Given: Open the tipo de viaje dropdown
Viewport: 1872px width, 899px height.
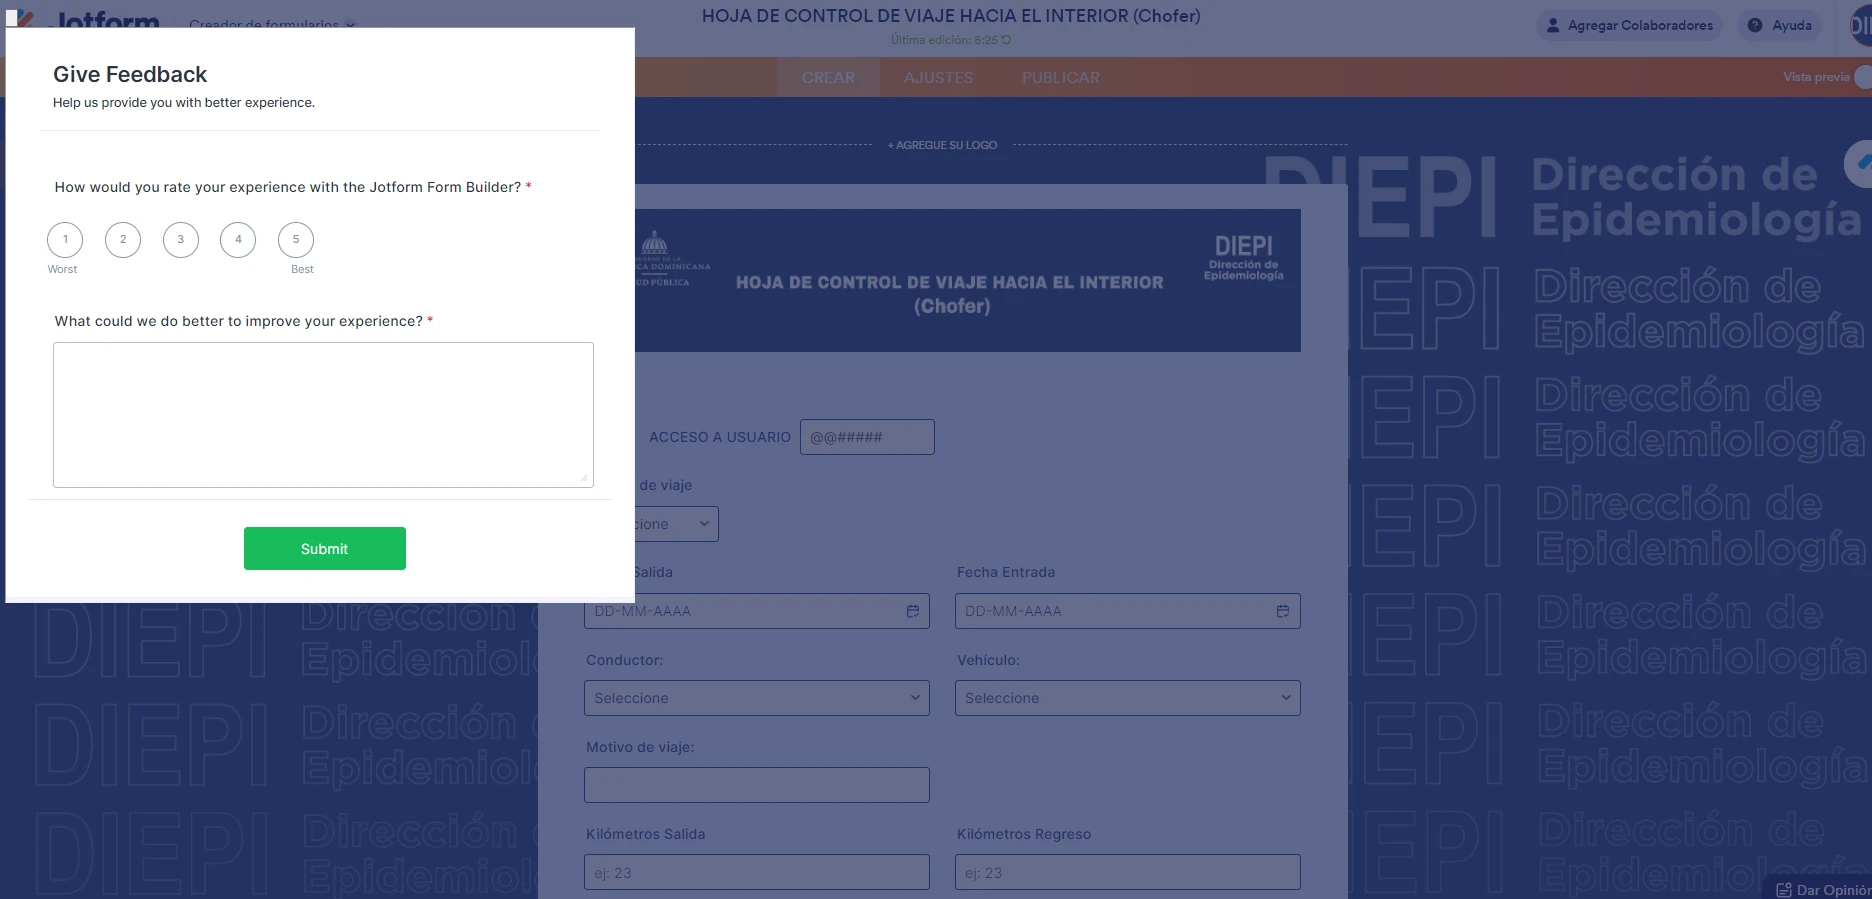Looking at the screenshot, I should point(677,524).
